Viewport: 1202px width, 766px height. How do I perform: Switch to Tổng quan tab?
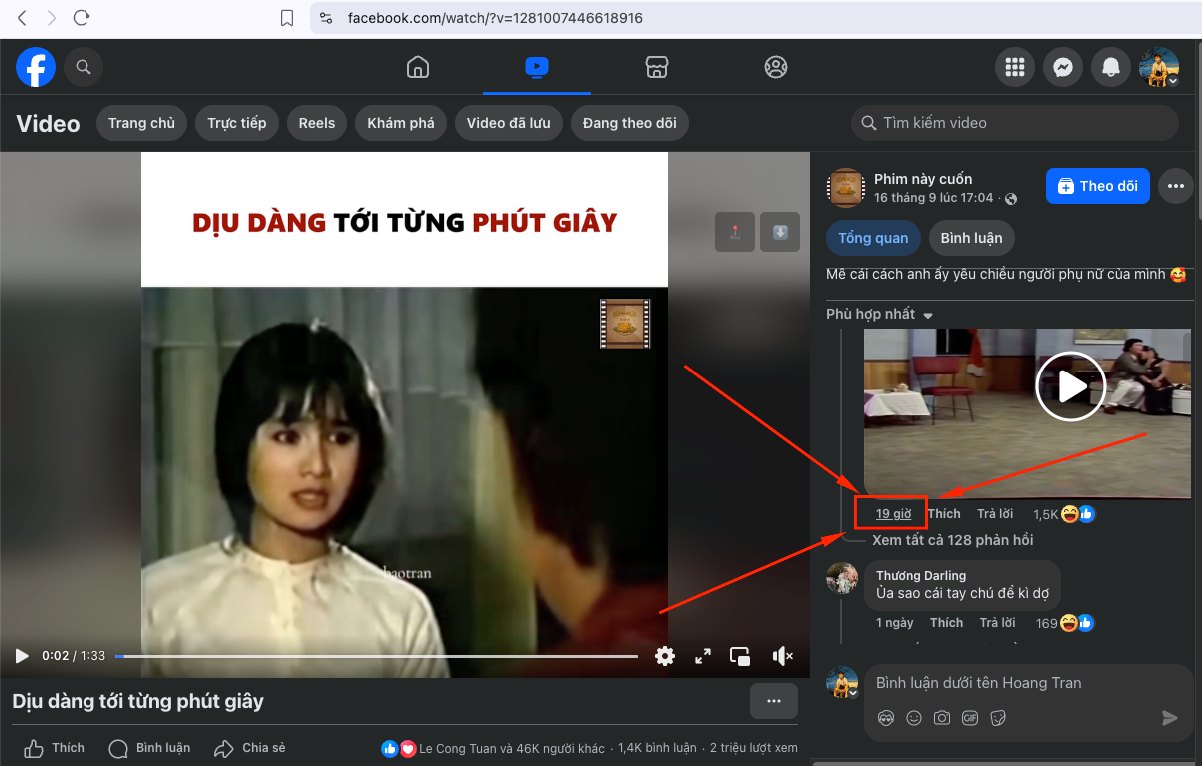[873, 238]
